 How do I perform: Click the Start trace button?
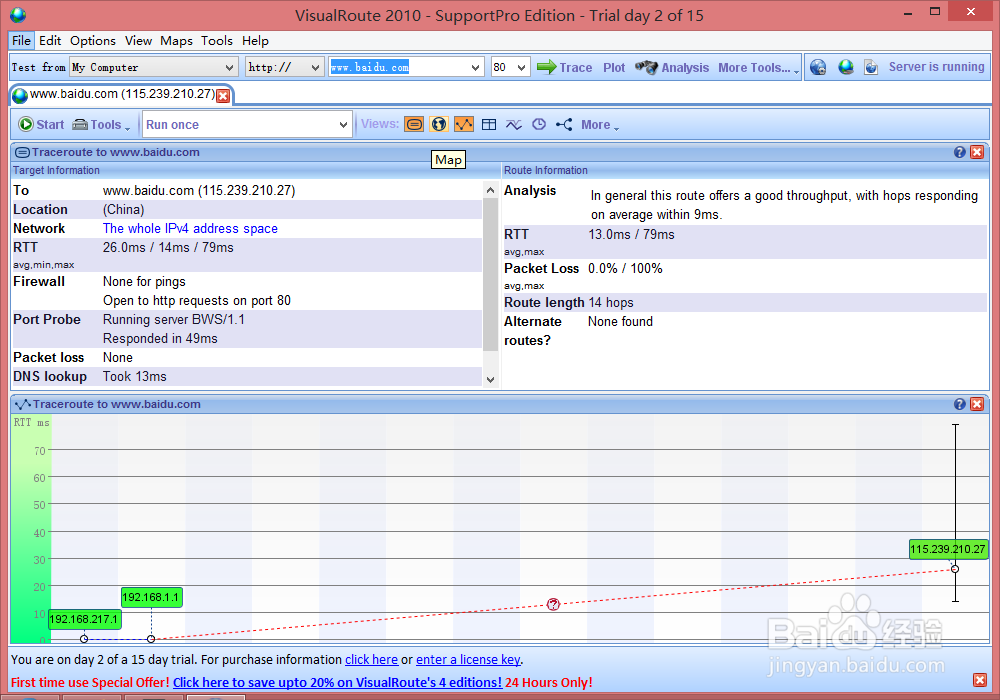pos(41,124)
